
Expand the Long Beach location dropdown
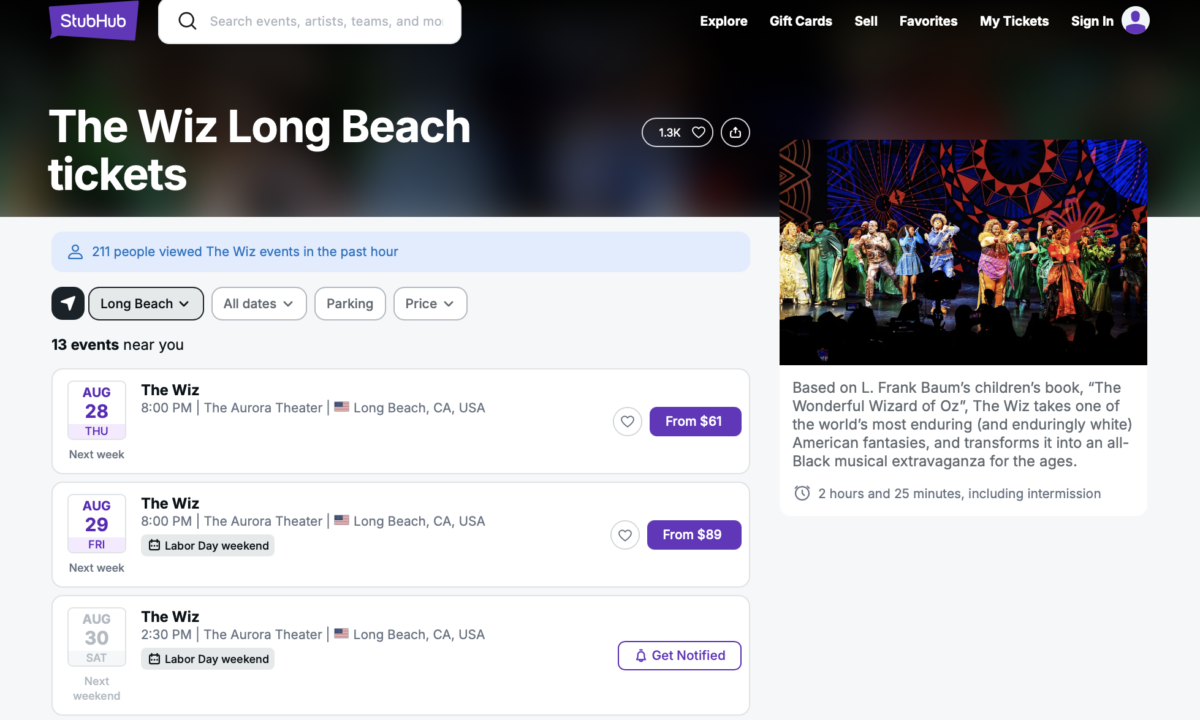pos(146,304)
